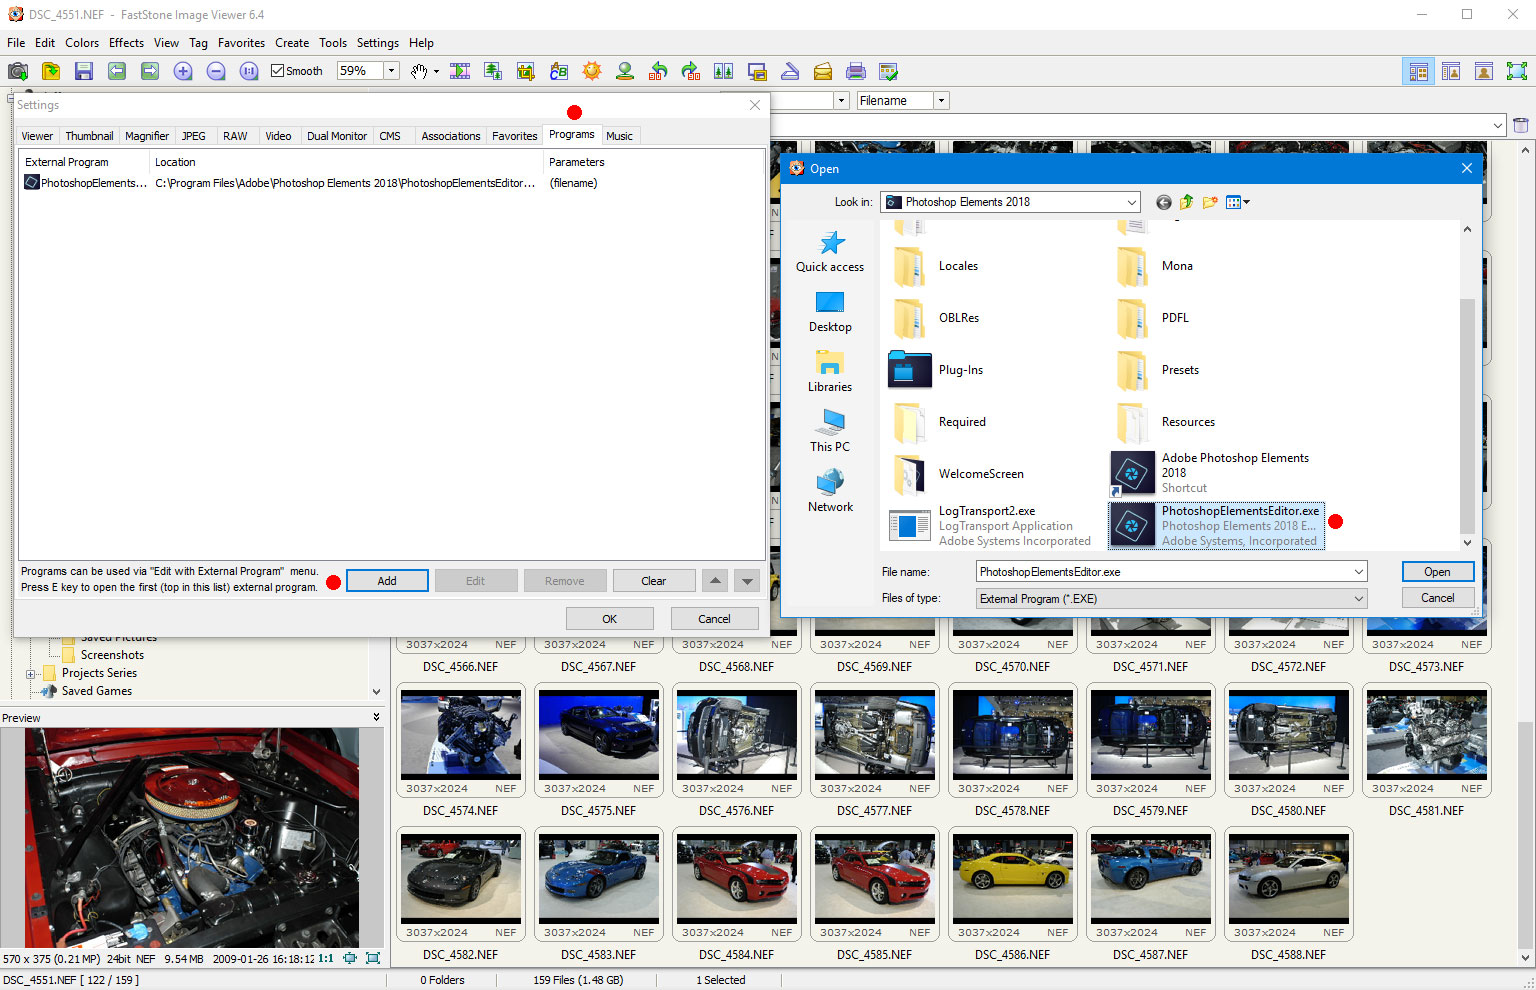Click the Add external program button
Image resolution: width=1536 pixels, height=990 pixels.
point(387,580)
